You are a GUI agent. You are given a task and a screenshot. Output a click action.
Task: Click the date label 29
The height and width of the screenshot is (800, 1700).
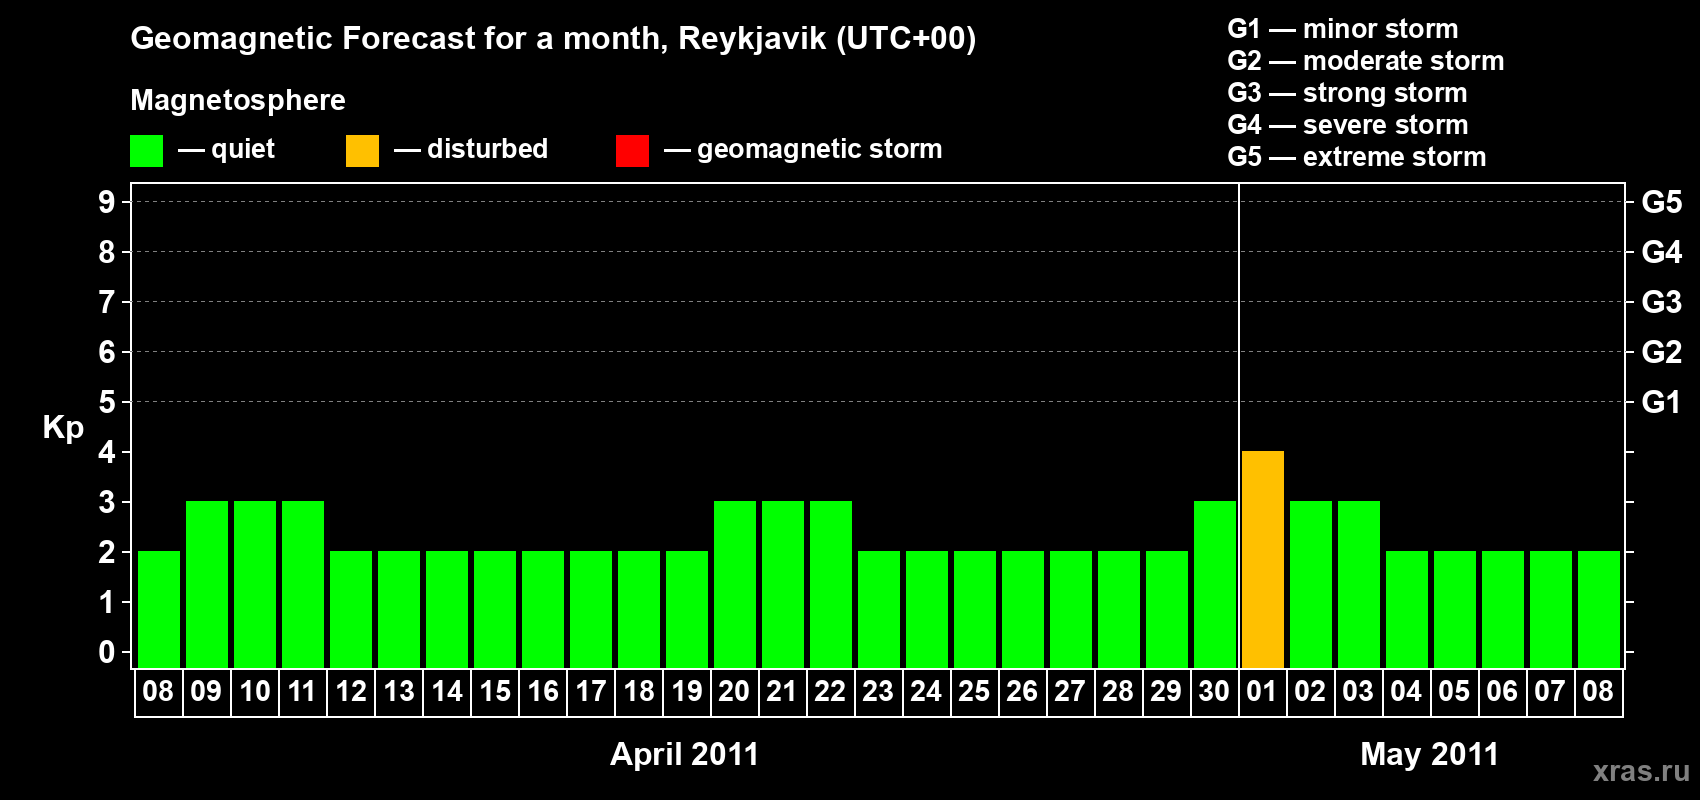click(x=1166, y=691)
